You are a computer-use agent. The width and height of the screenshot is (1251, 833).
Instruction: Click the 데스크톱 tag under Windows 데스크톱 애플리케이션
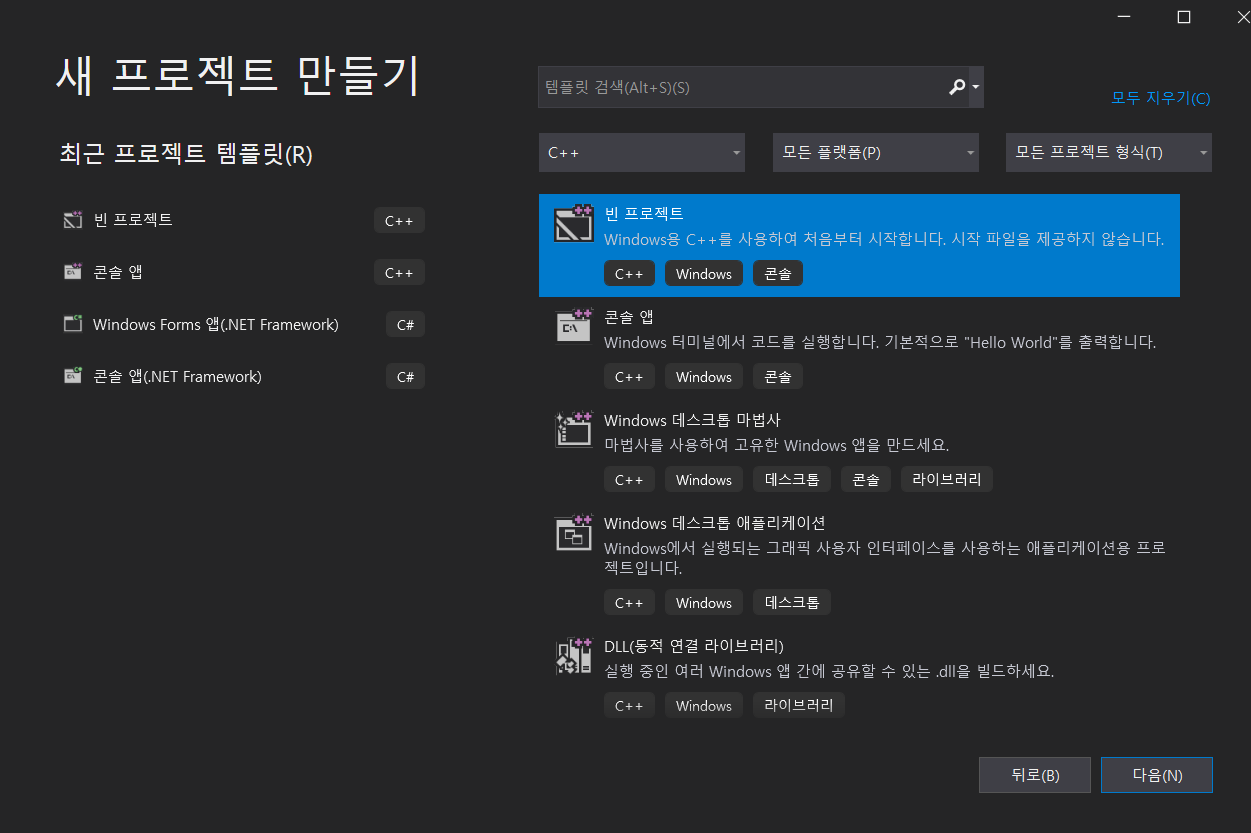click(x=792, y=603)
